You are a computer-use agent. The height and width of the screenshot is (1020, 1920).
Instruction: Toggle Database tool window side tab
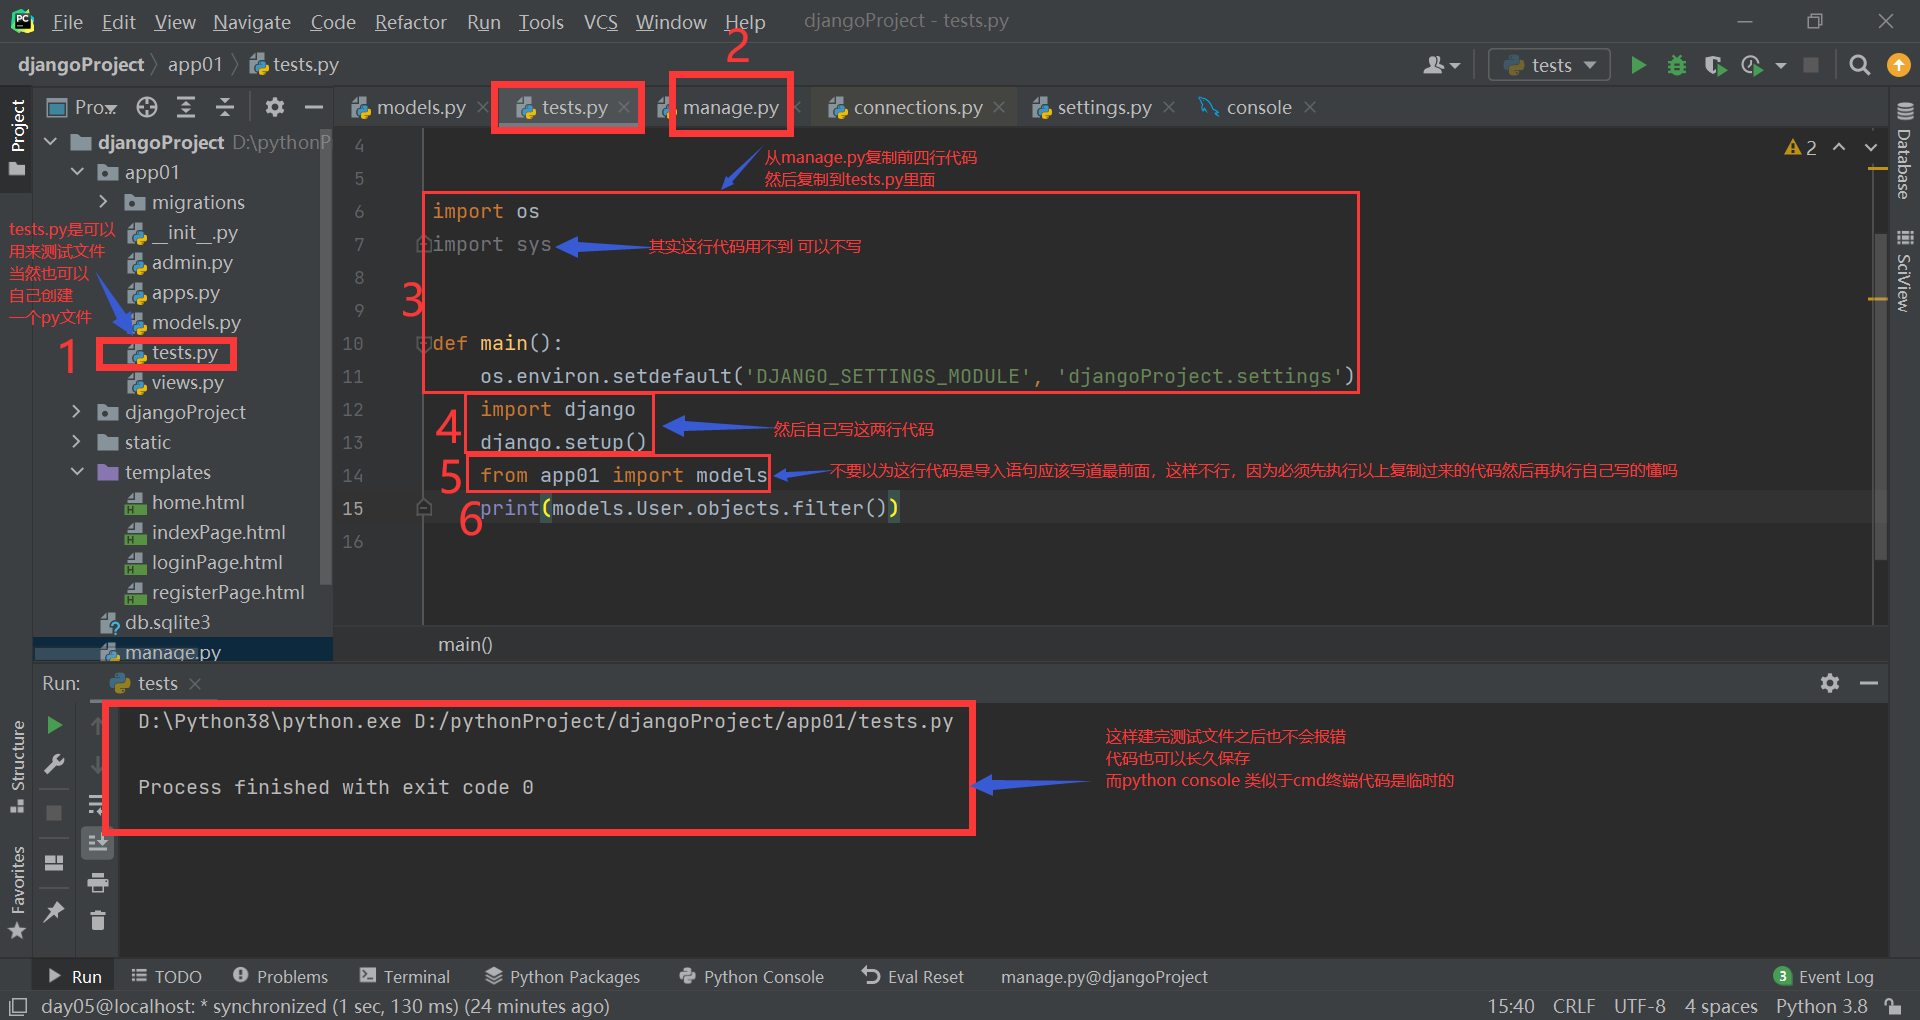(x=1904, y=150)
